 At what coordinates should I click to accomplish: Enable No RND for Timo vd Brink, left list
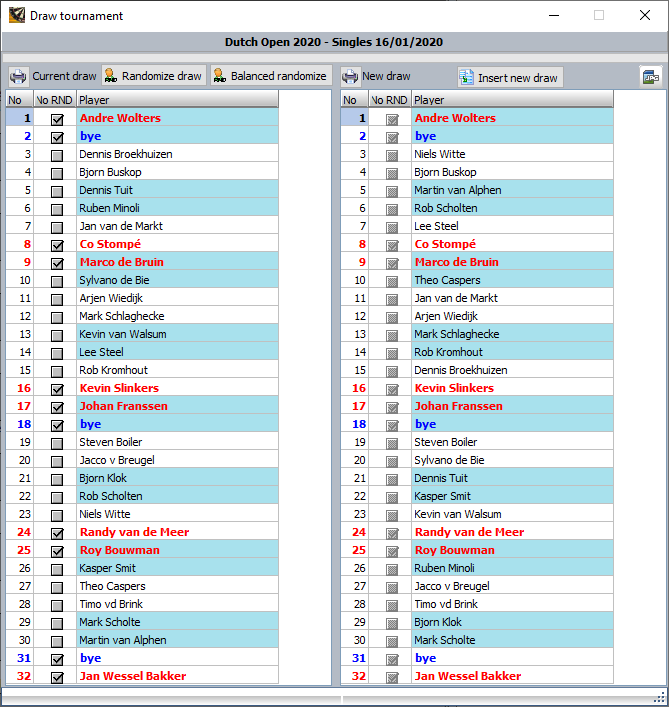(57, 605)
